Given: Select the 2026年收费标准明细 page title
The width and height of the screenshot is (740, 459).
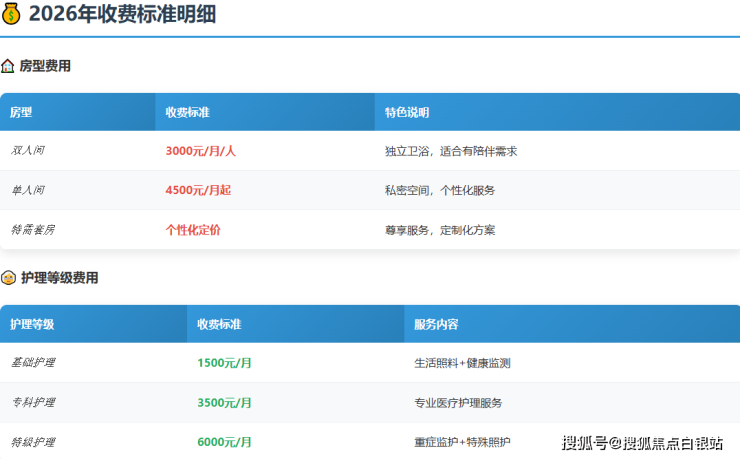Looking at the screenshot, I should (121, 14).
